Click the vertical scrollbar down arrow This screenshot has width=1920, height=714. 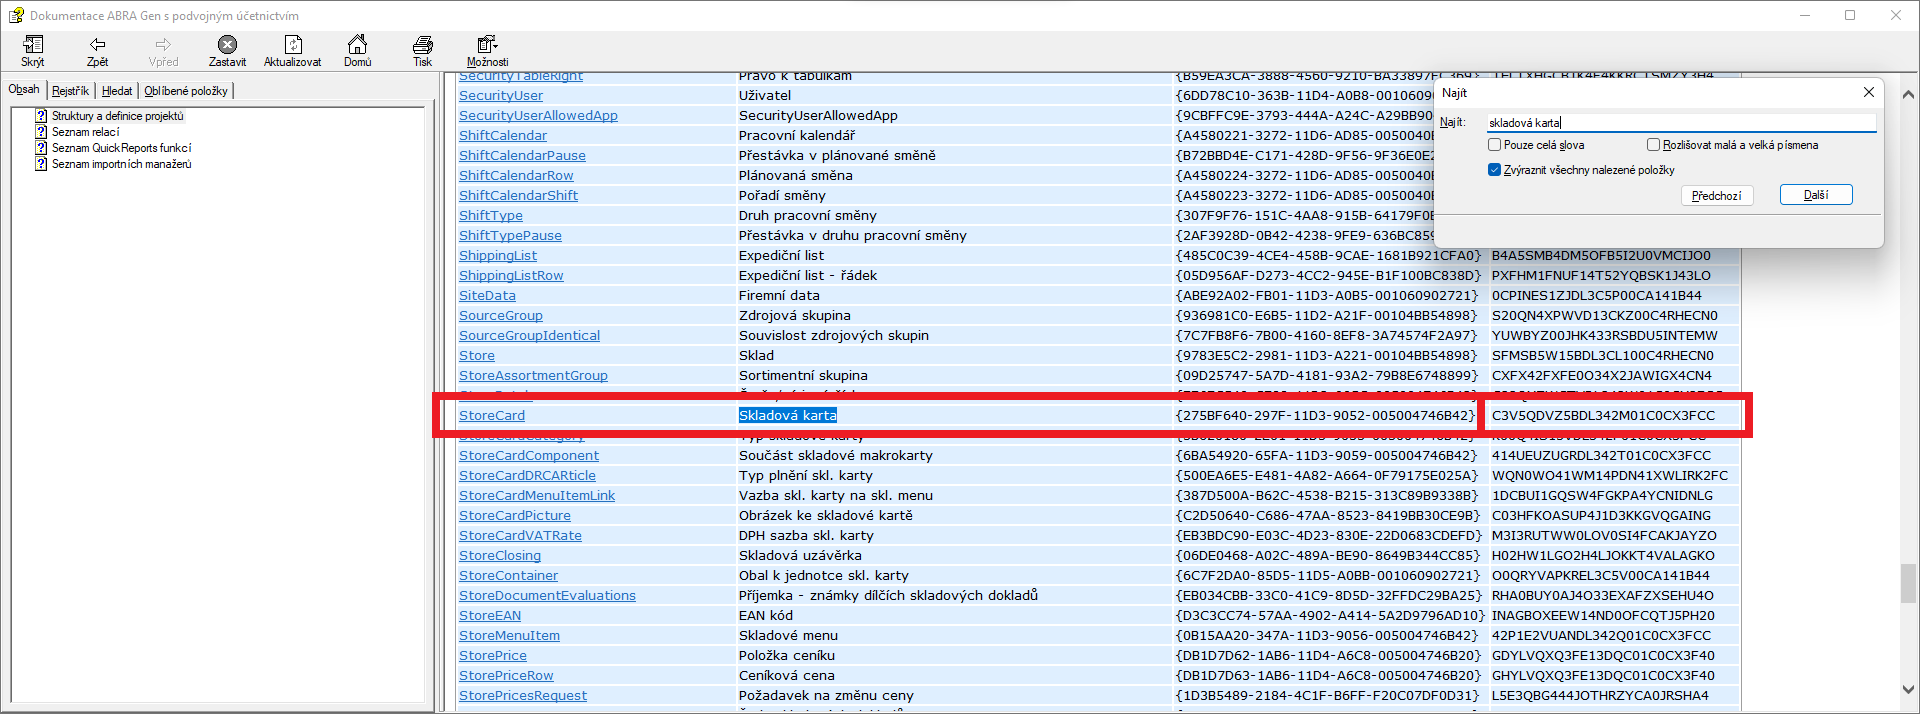pyautogui.click(x=1908, y=689)
